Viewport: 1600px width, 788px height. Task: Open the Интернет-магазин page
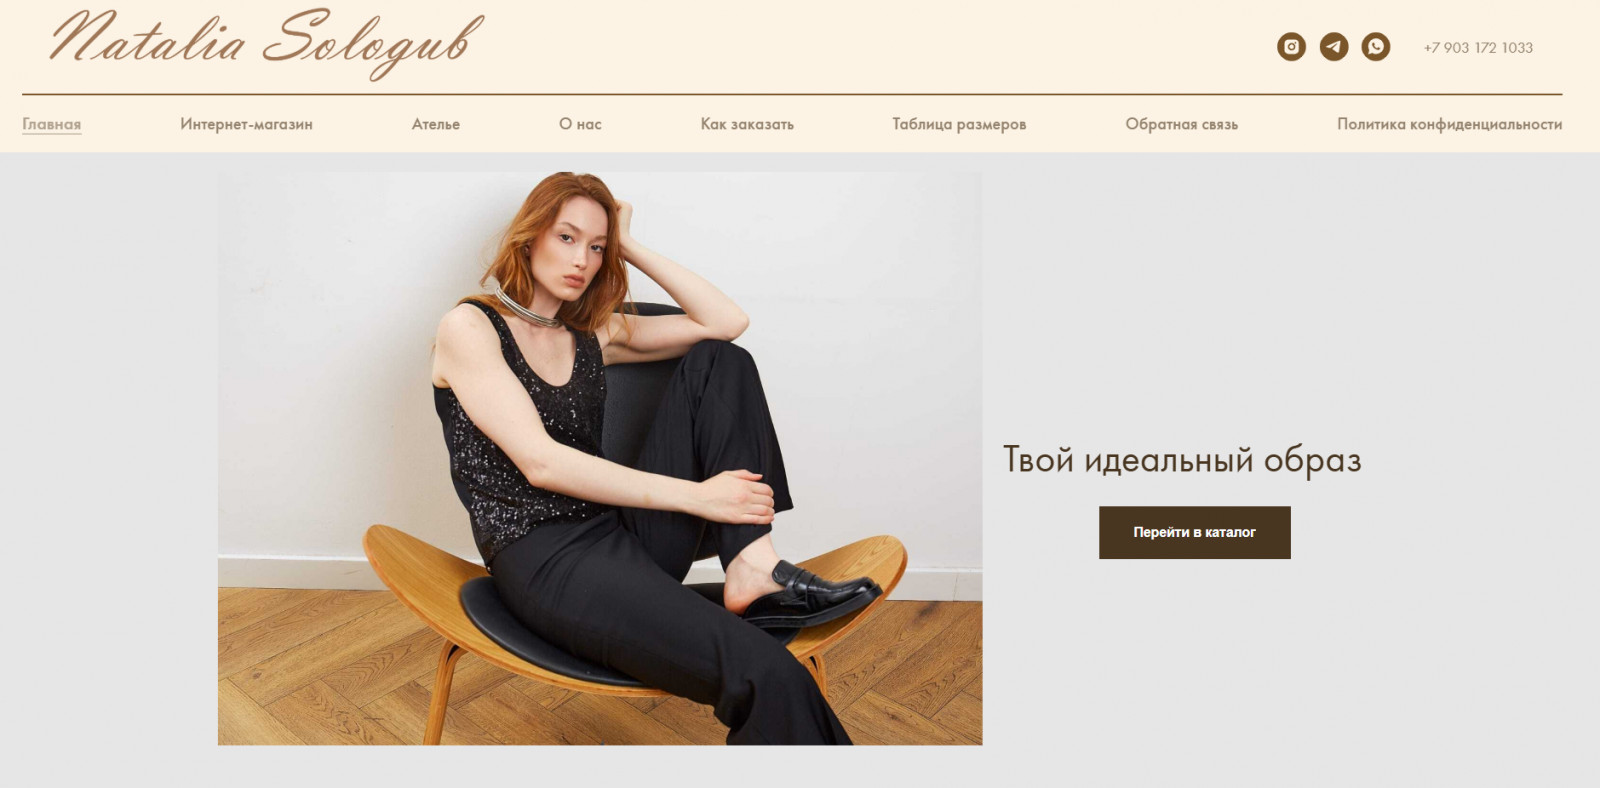[246, 124]
